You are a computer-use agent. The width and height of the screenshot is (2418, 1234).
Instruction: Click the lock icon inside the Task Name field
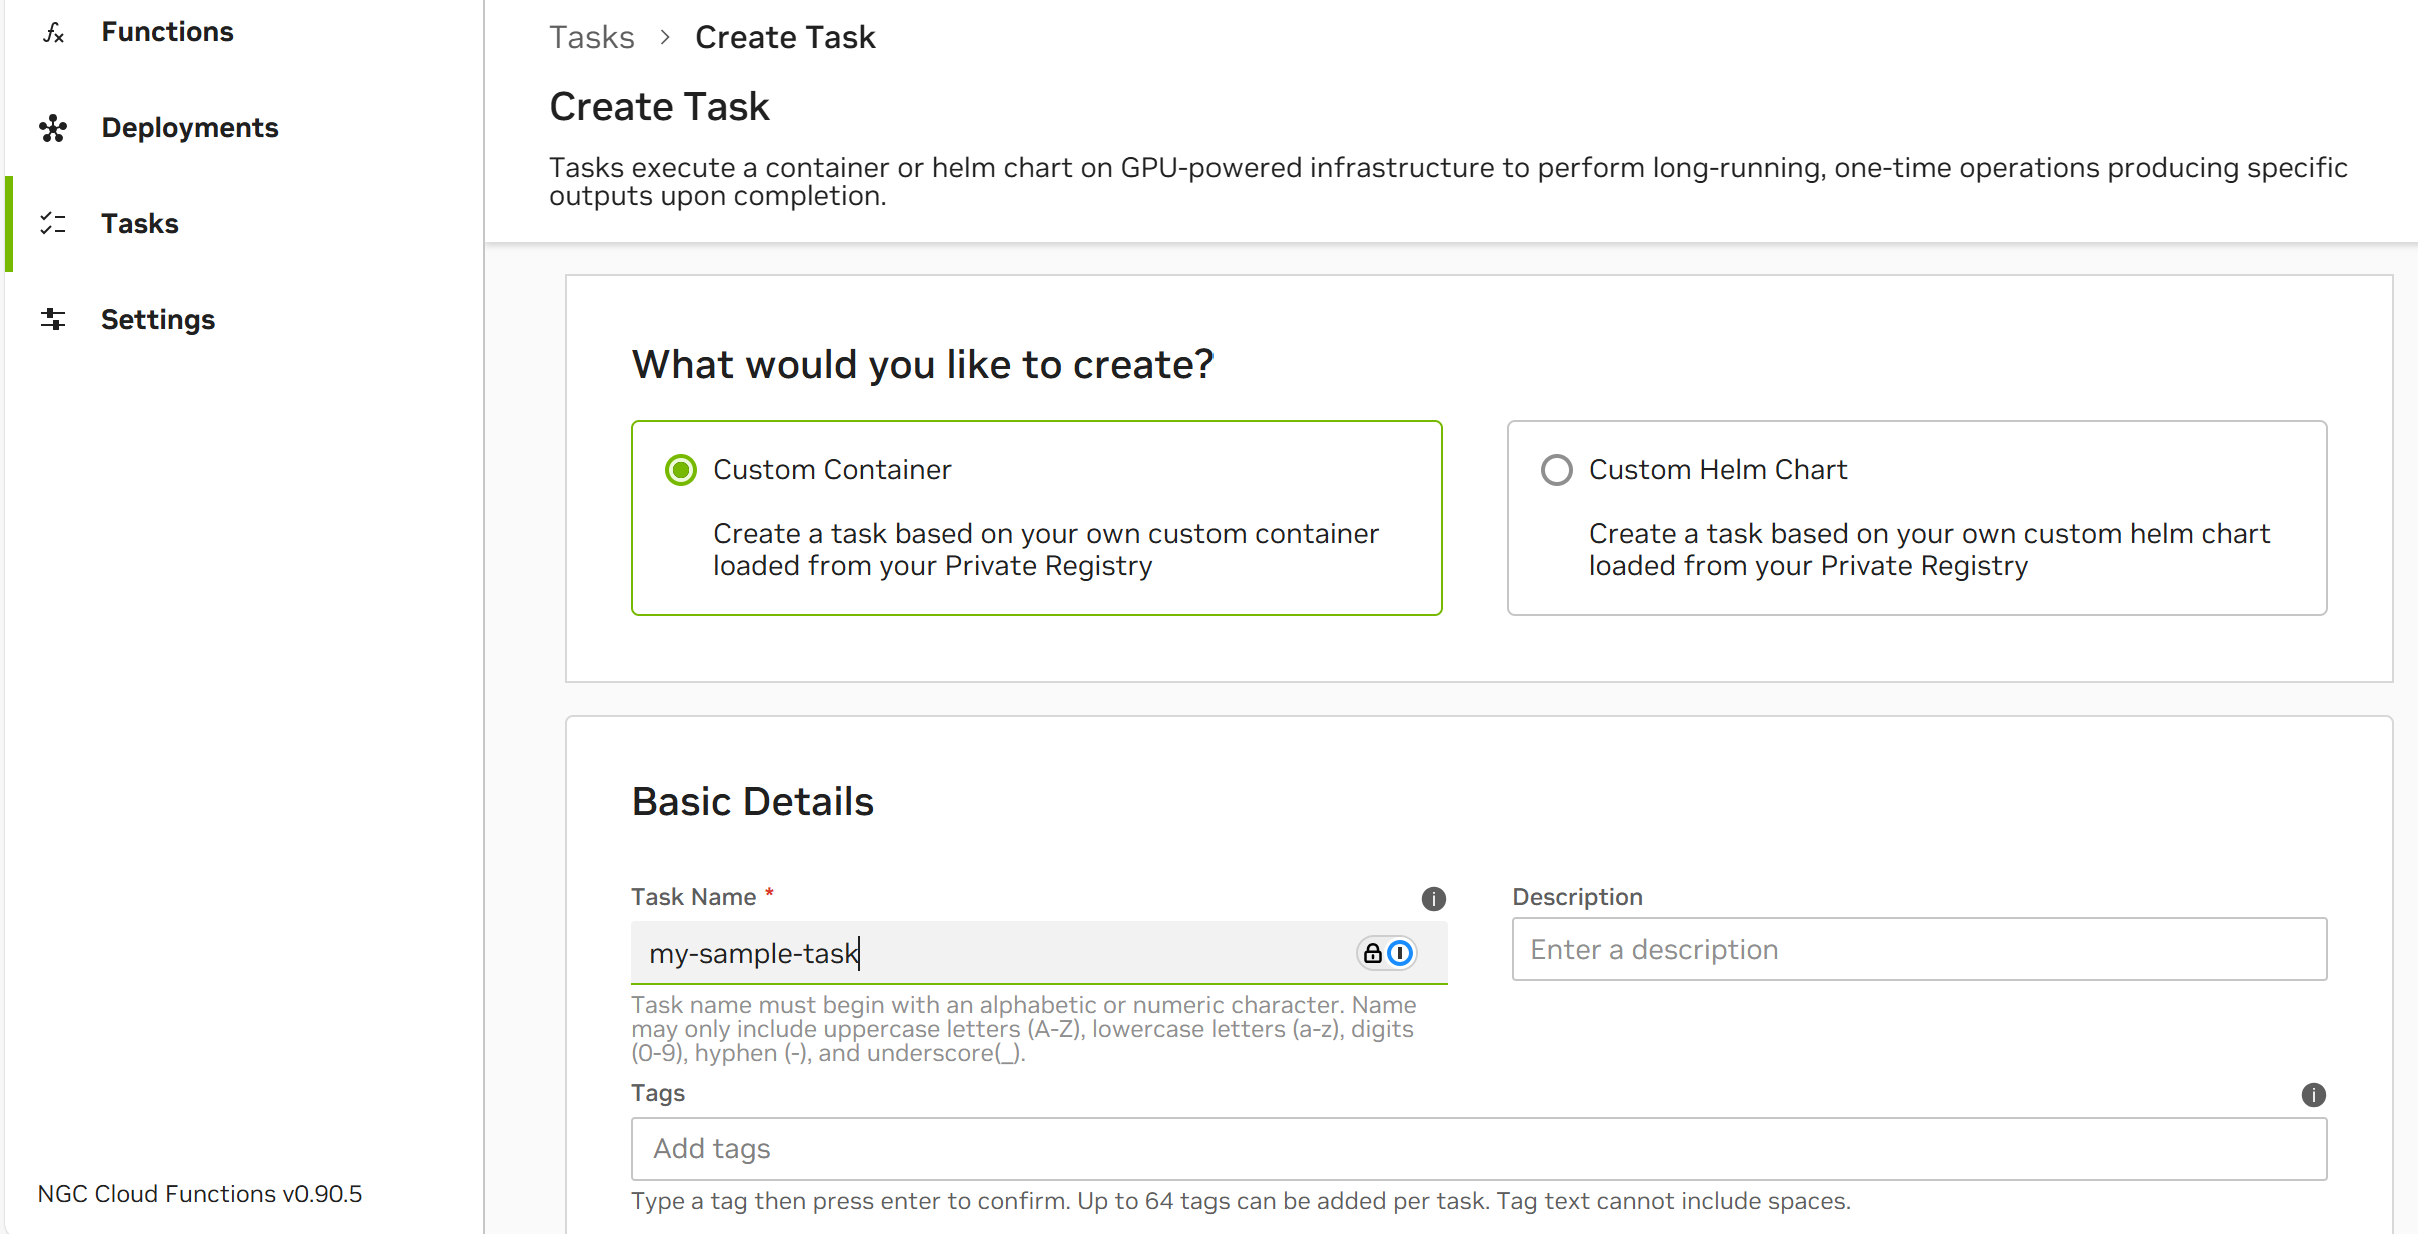click(1372, 953)
